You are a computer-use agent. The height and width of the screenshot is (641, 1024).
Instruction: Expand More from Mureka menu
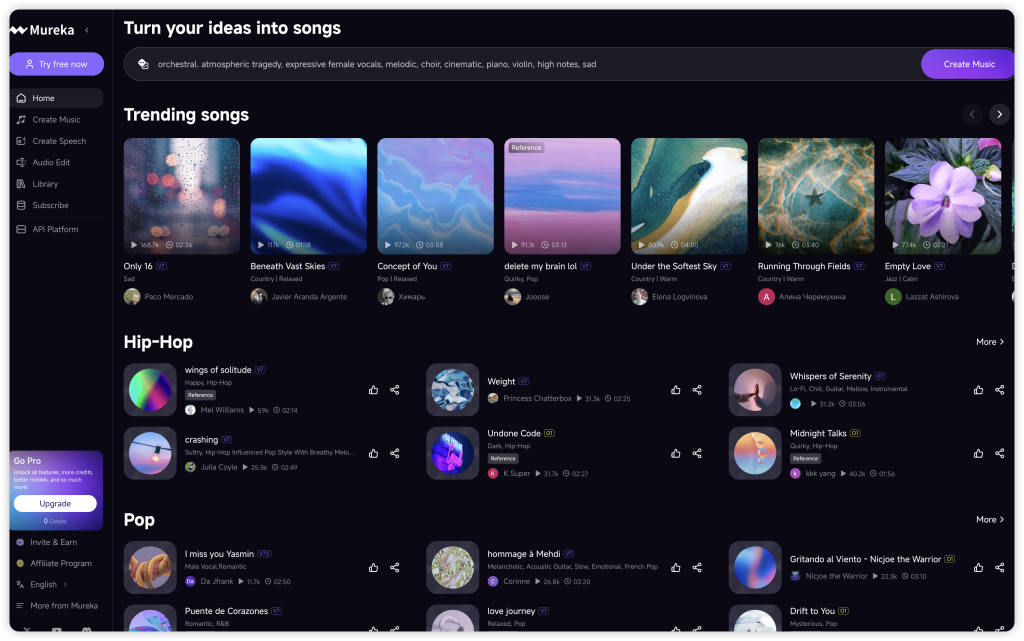click(x=63, y=606)
